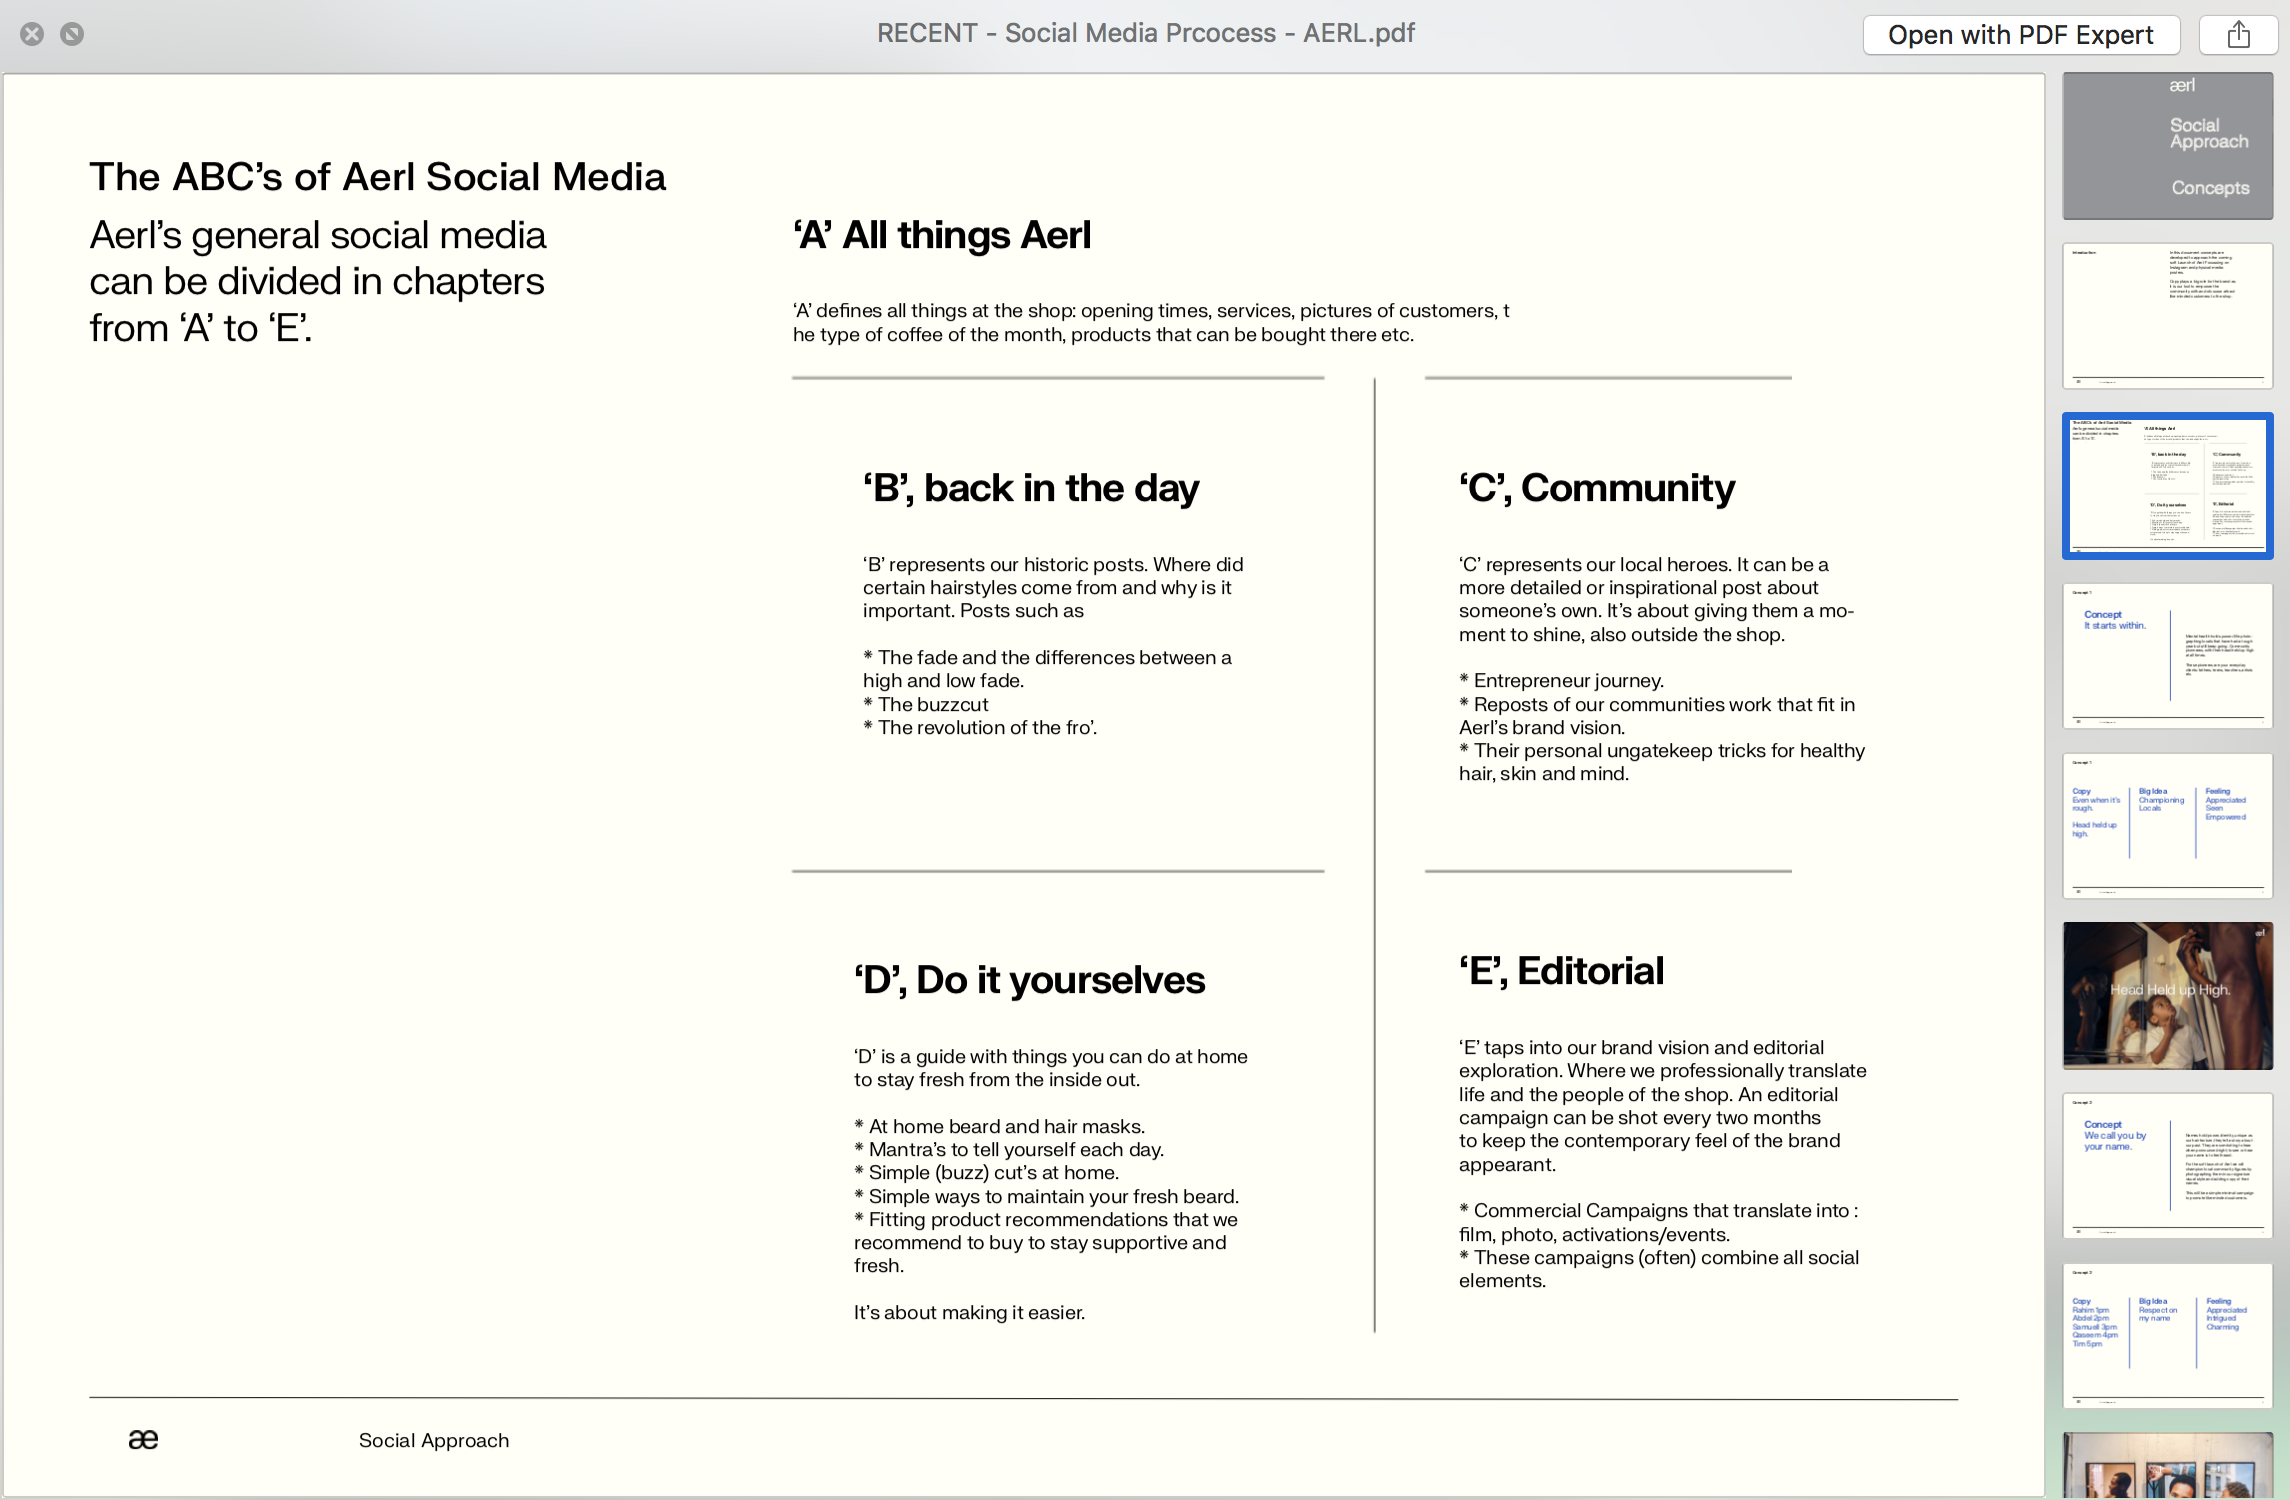Screen dimensions: 2290x1500
Task: Click the 'A' All things Aerl heading
Action: point(941,235)
